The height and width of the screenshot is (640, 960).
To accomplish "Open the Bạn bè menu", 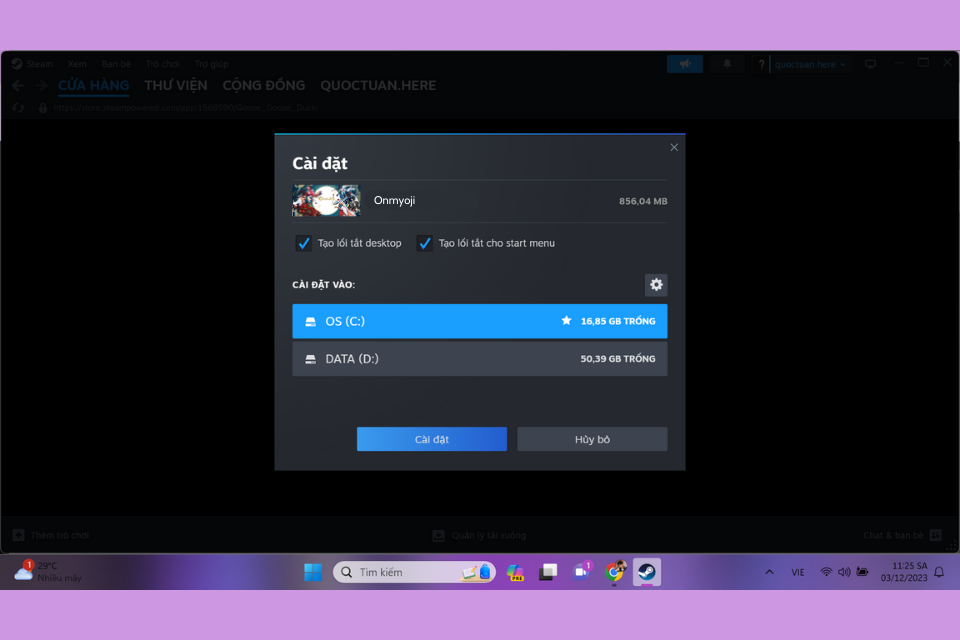I will (116, 64).
